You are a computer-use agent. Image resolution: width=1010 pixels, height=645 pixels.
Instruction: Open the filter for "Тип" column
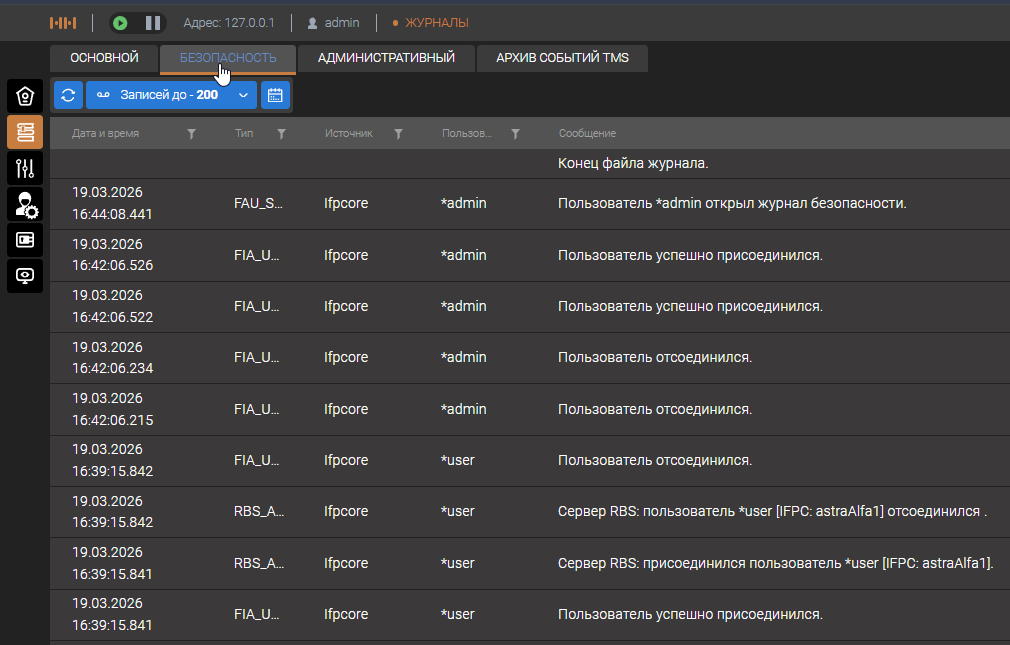[x=282, y=134]
